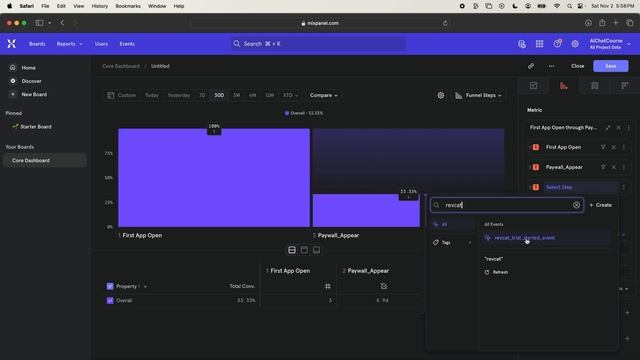
Task: Click the Overall legend color marker
Action: pos(287,113)
